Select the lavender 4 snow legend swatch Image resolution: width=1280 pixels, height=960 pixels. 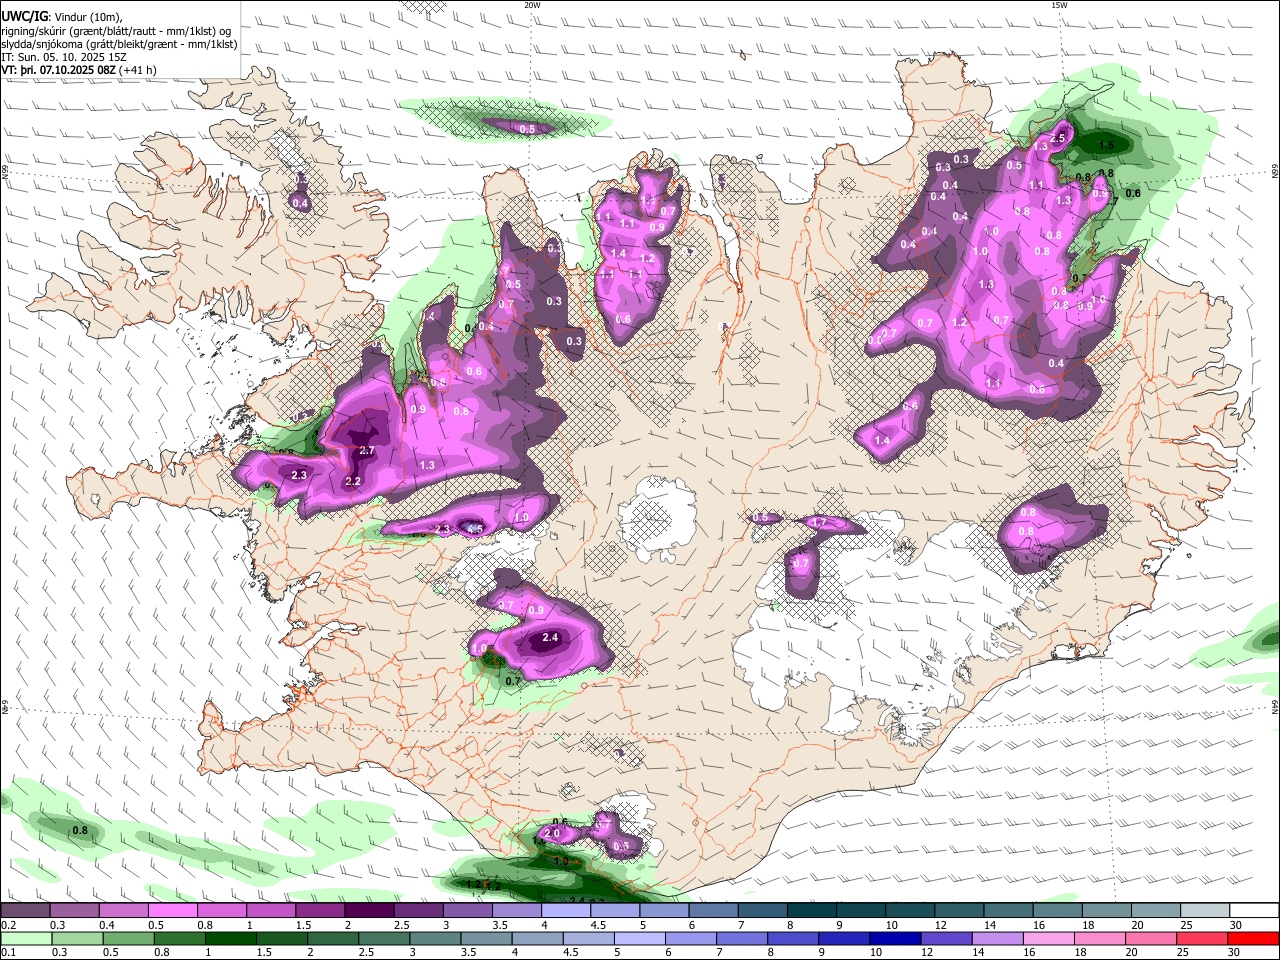click(566, 910)
